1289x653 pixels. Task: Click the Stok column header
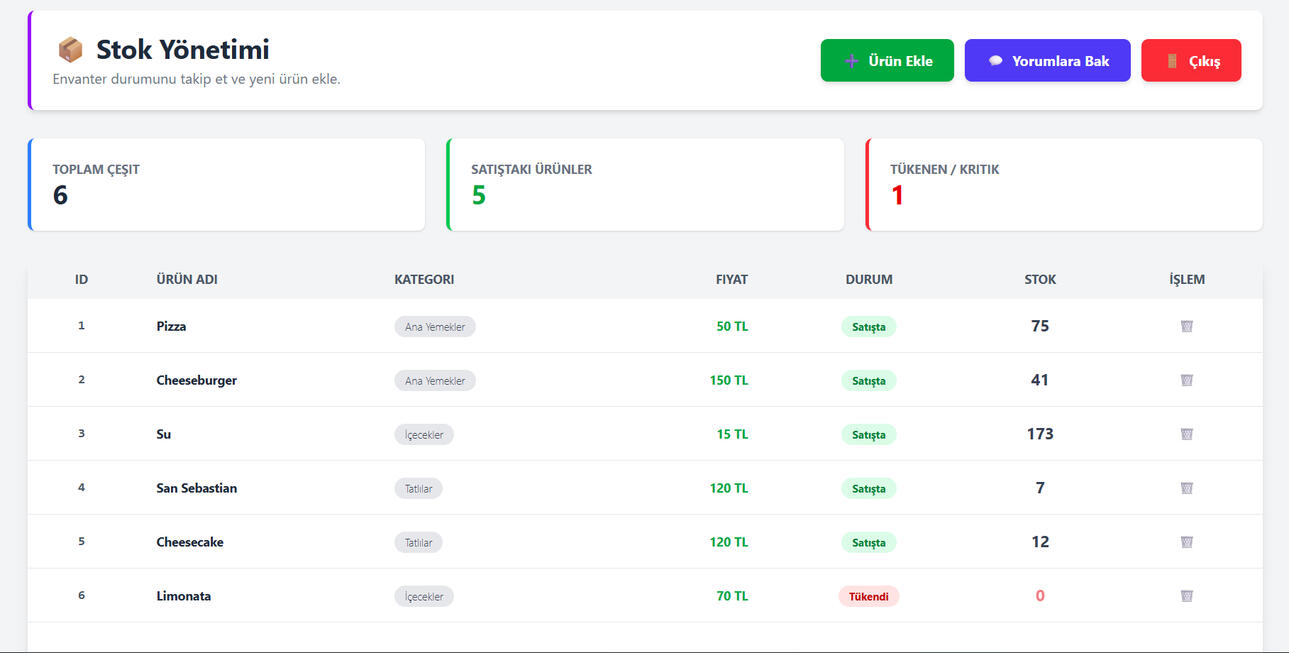tap(1040, 280)
